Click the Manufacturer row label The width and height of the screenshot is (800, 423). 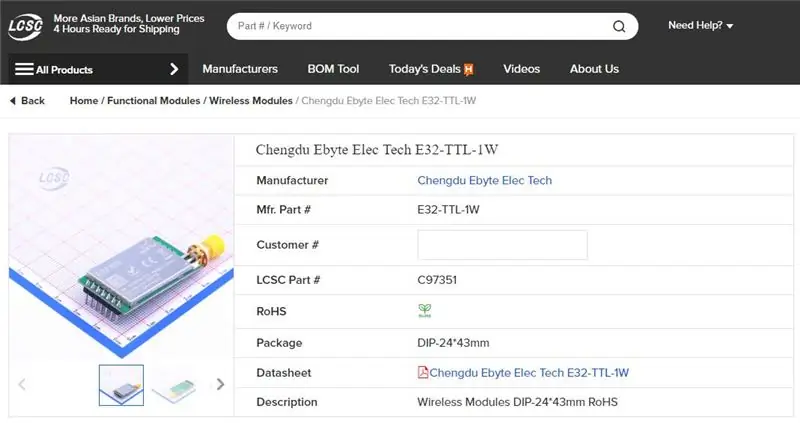click(x=292, y=181)
